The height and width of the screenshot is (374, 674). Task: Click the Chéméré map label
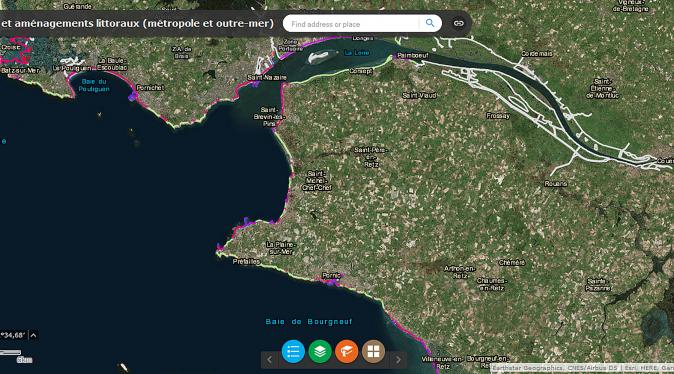[512, 262]
